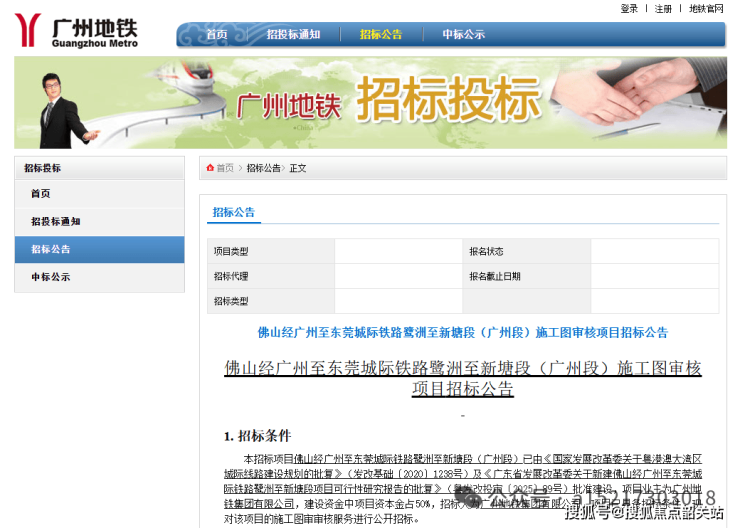
Task: Click the 登录 link at top right
Action: 629,8
